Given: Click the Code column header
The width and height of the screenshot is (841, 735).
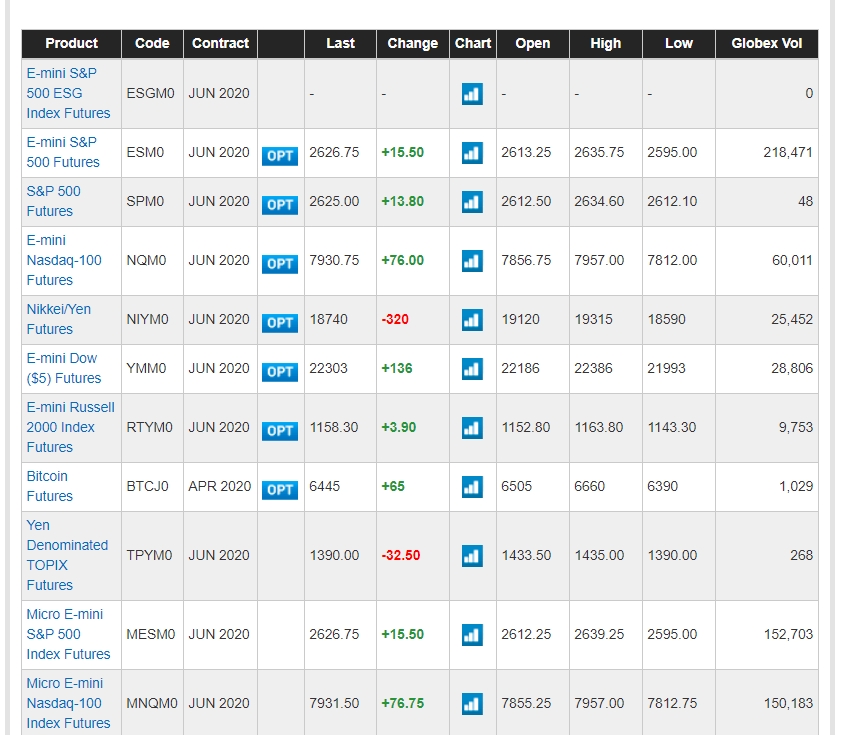Looking at the screenshot, I should [x=152, y=43].
